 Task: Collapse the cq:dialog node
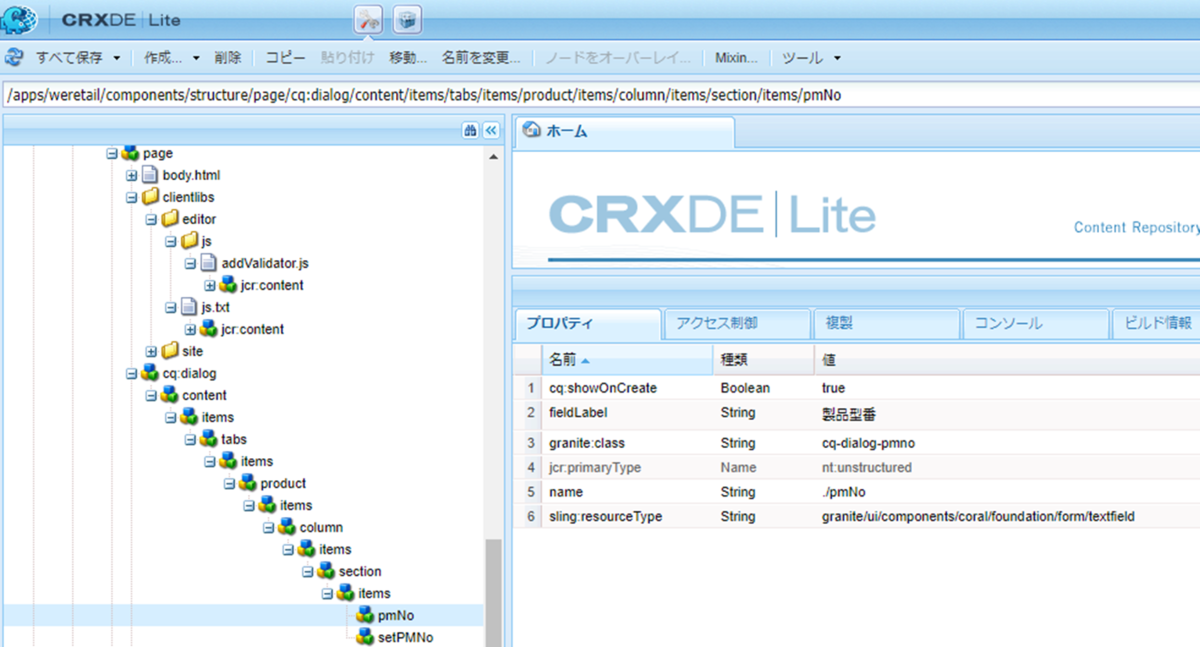pyautogui.click(x=131, y=374)
